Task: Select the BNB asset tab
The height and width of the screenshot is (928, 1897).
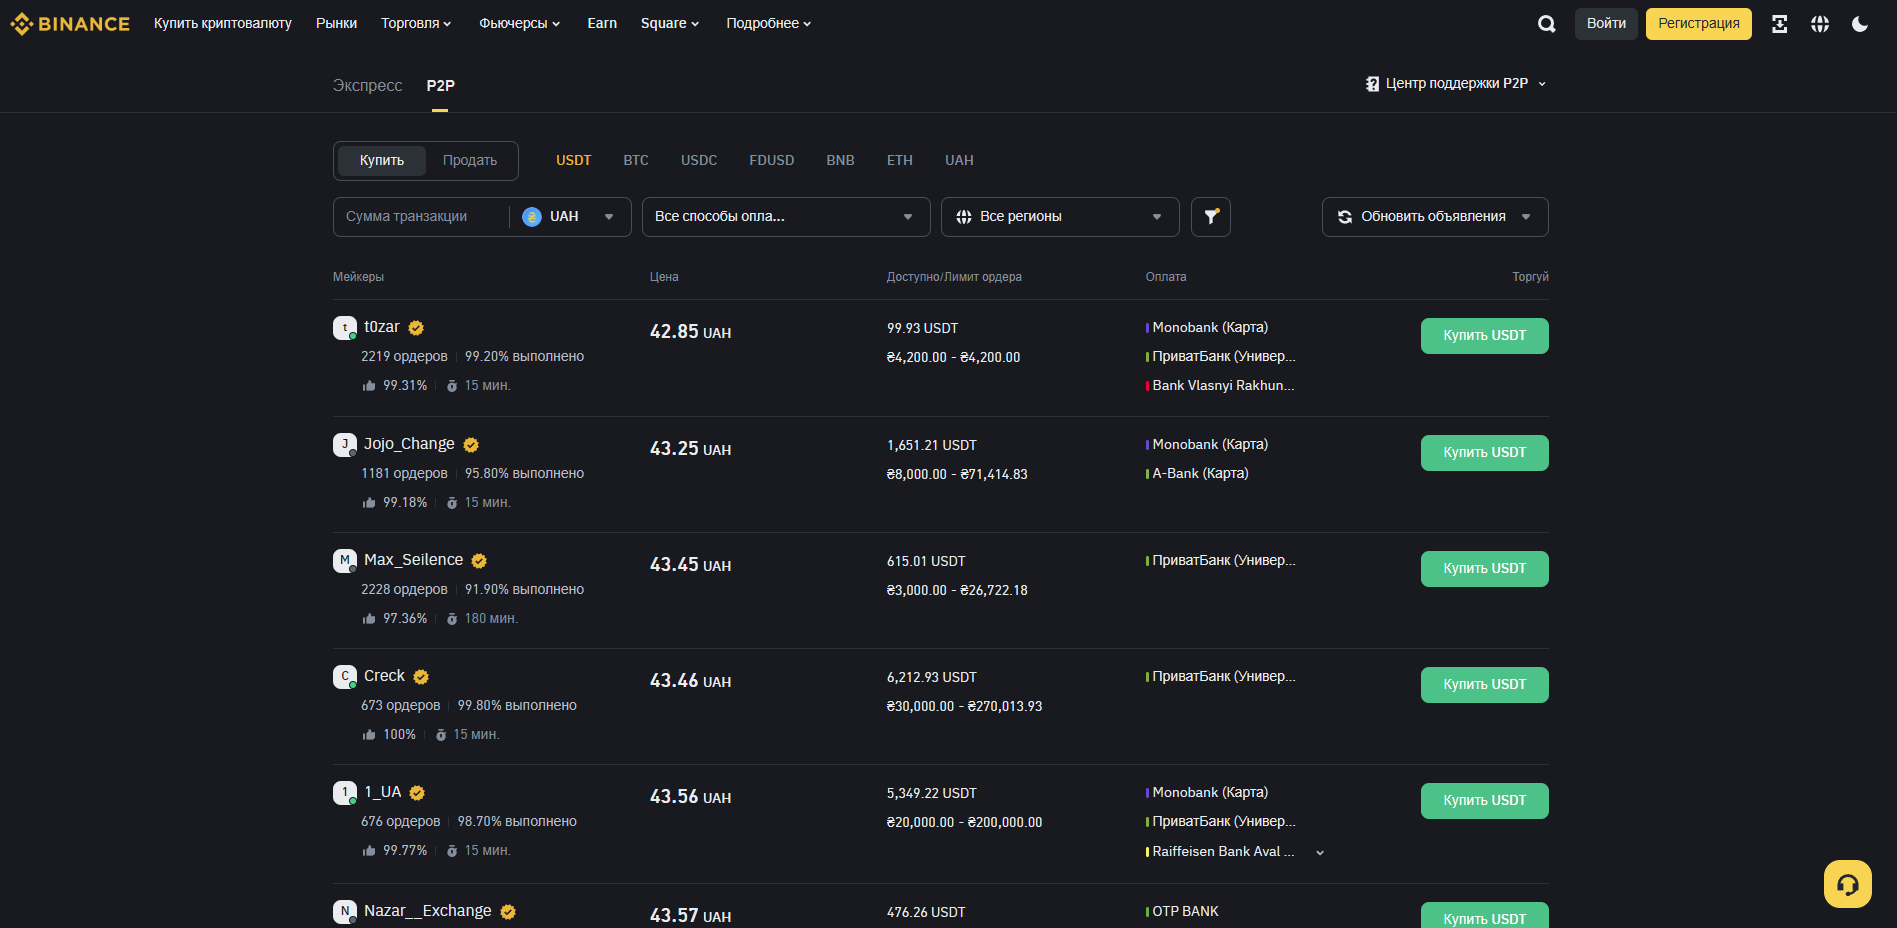Action: [840, 160]
